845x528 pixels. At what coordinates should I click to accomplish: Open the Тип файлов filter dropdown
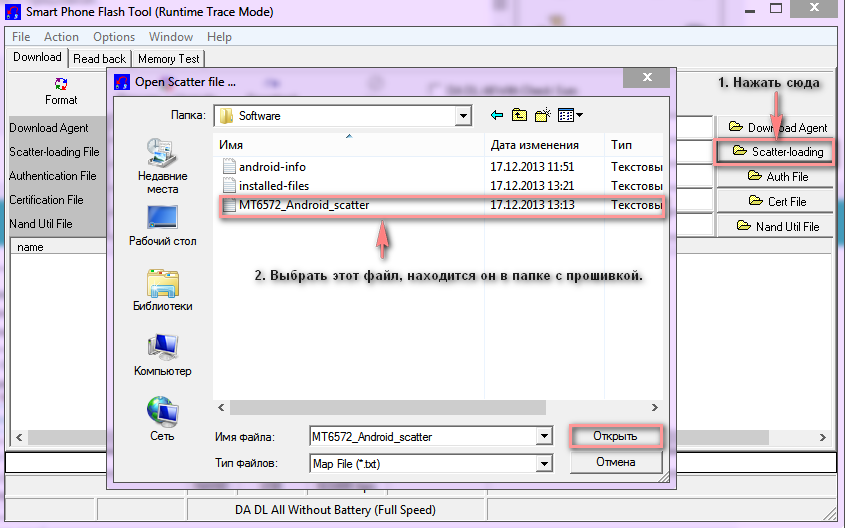click(544, 464)
